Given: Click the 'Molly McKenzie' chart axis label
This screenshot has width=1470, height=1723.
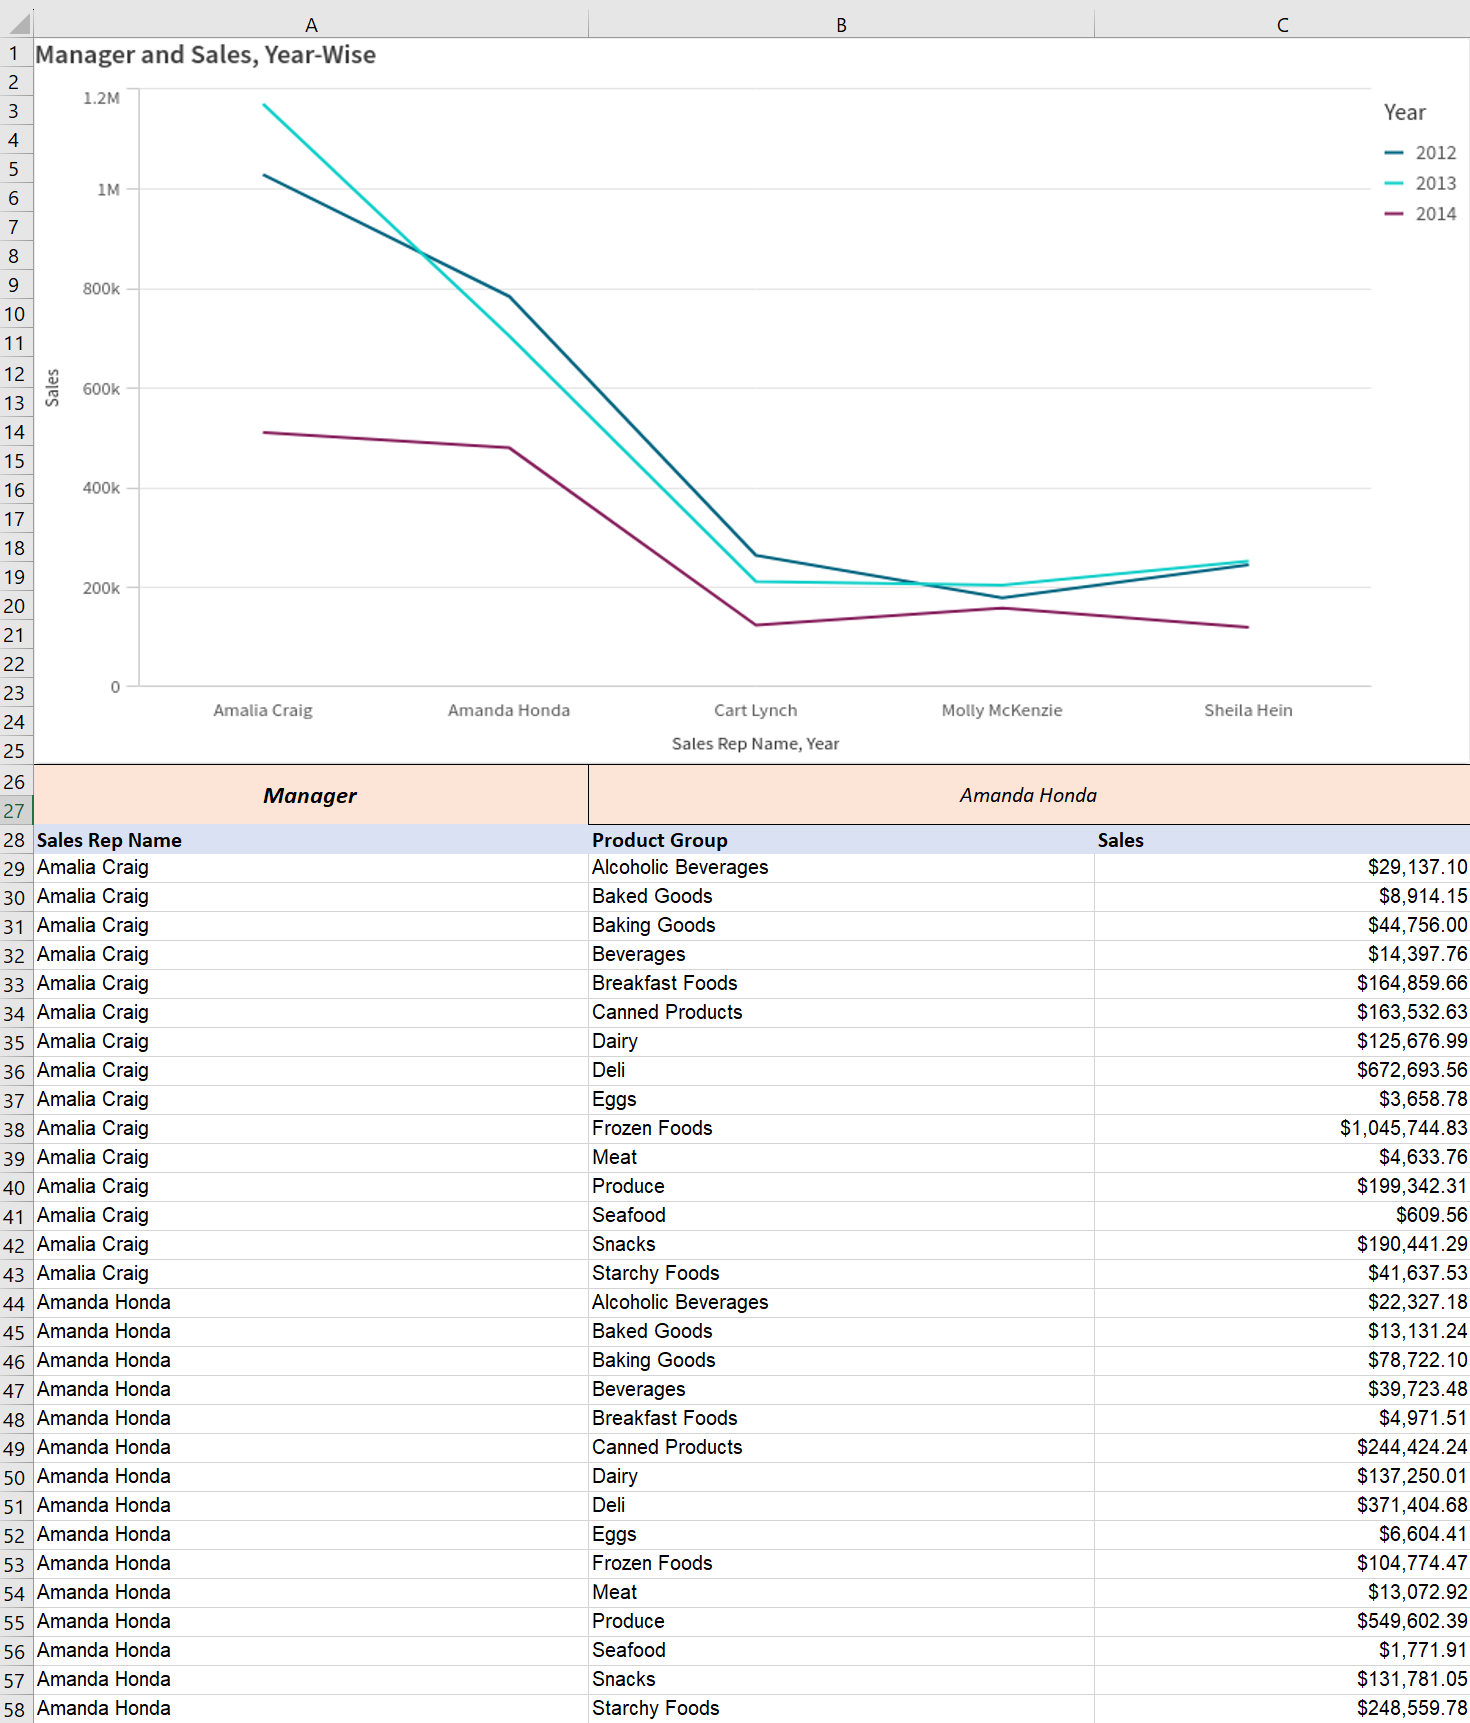Looking at the screenshot, I should tap(1002, 710).
